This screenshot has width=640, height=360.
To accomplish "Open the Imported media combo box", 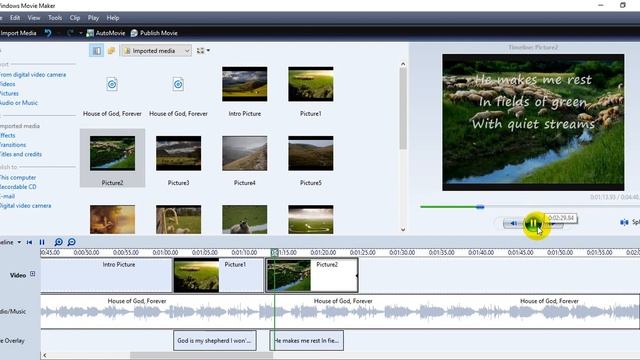I will coord(156,51).
